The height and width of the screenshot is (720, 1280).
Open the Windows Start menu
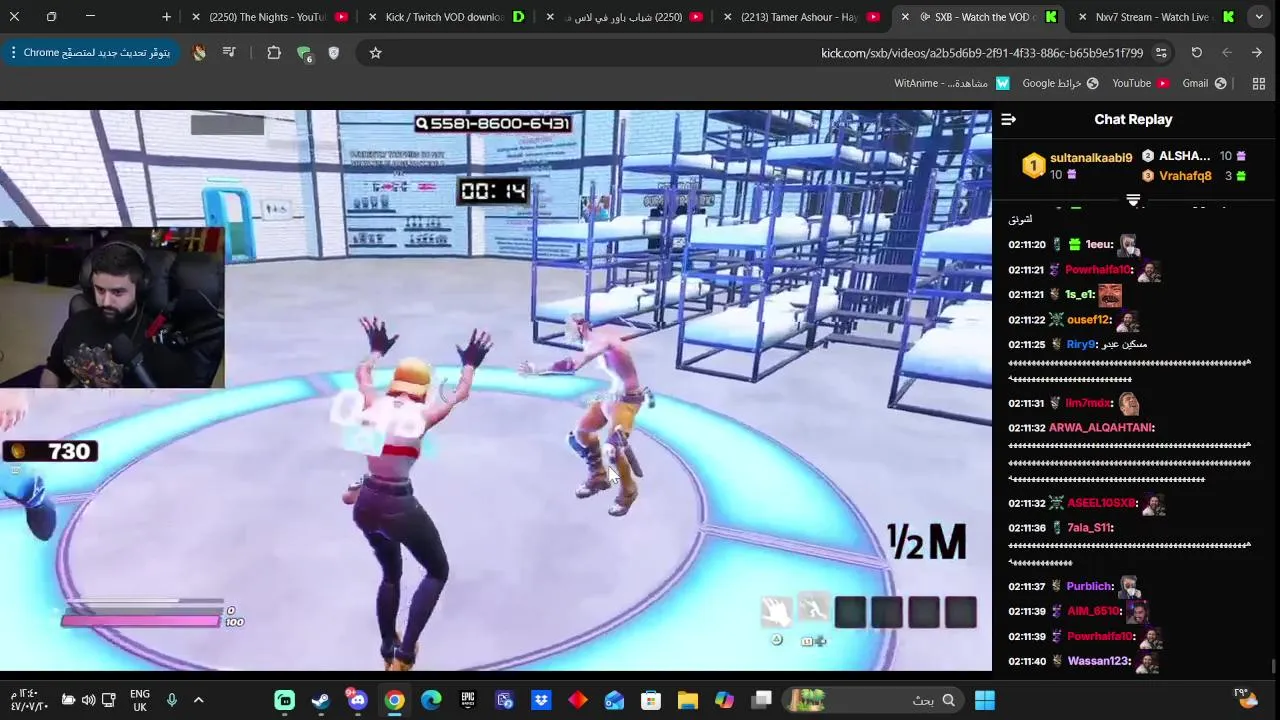[x=985, y=700]
